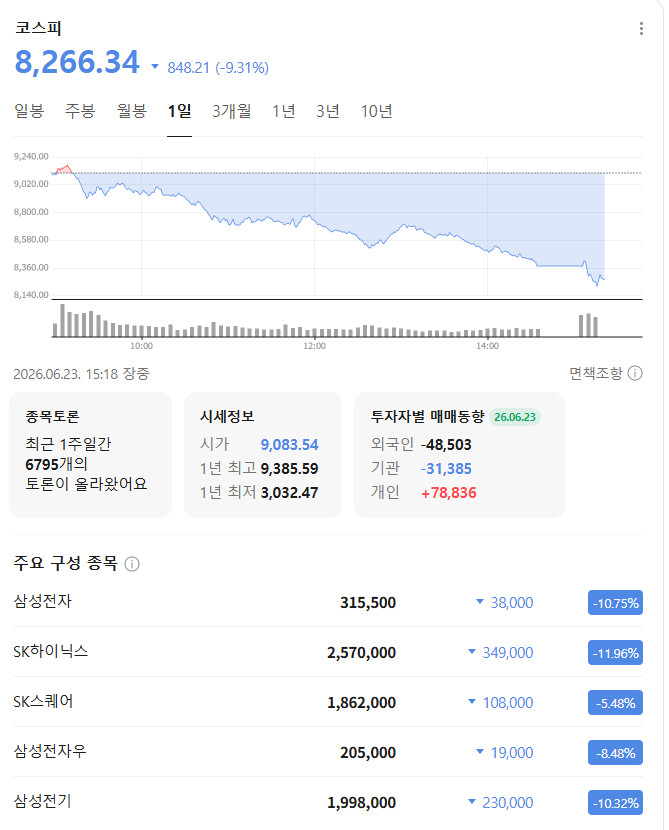This screenshot has height=830, width=669.
Task: Click the 1년 최고 value 9,385.59
Action: tap(290, 468)
